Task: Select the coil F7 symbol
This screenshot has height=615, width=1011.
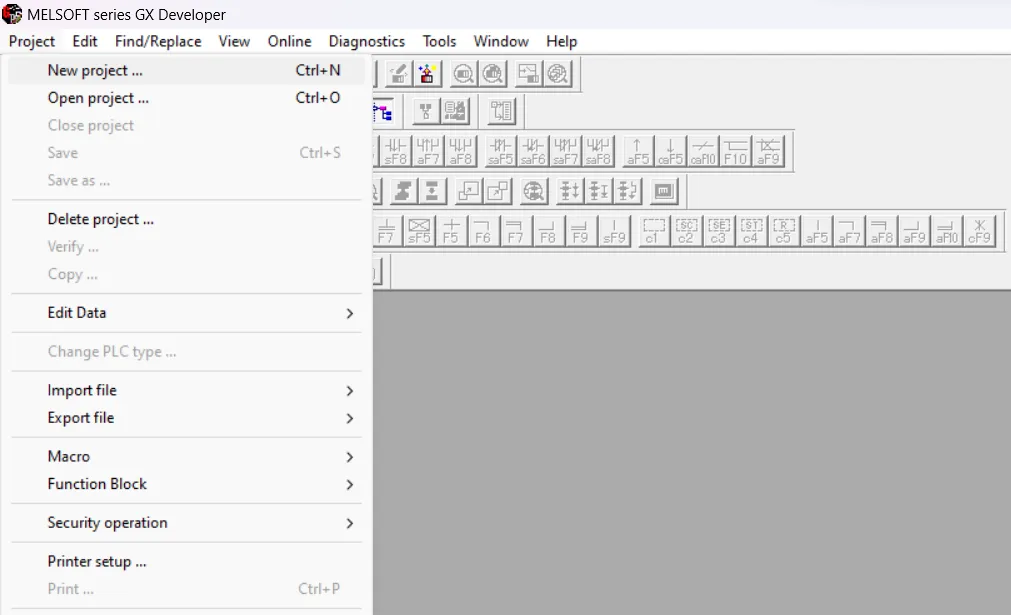Action: (516, 231)
